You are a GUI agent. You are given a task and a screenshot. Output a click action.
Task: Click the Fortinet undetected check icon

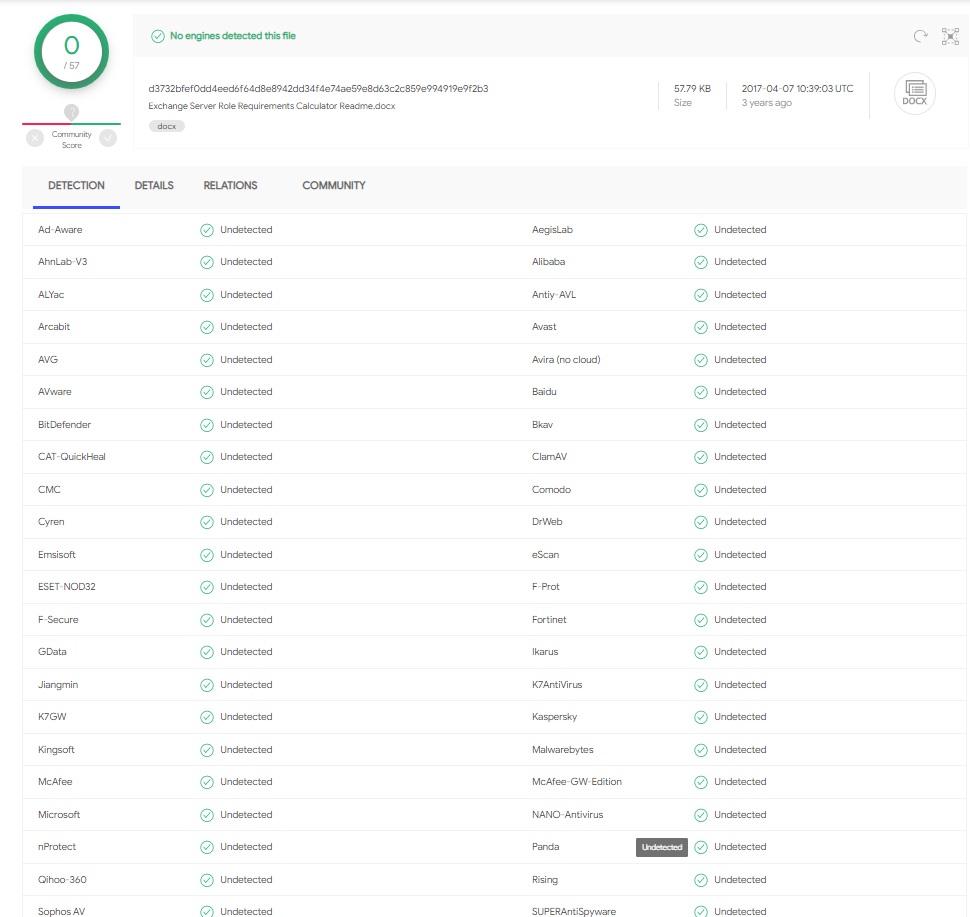click(700, 620)
